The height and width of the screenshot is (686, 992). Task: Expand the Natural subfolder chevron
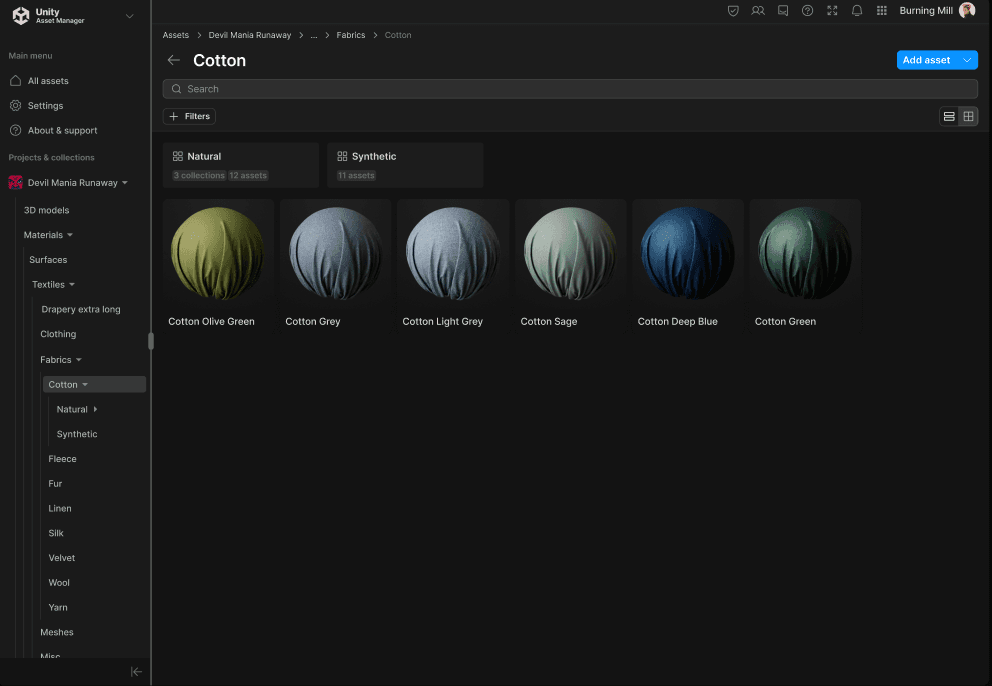95,409
